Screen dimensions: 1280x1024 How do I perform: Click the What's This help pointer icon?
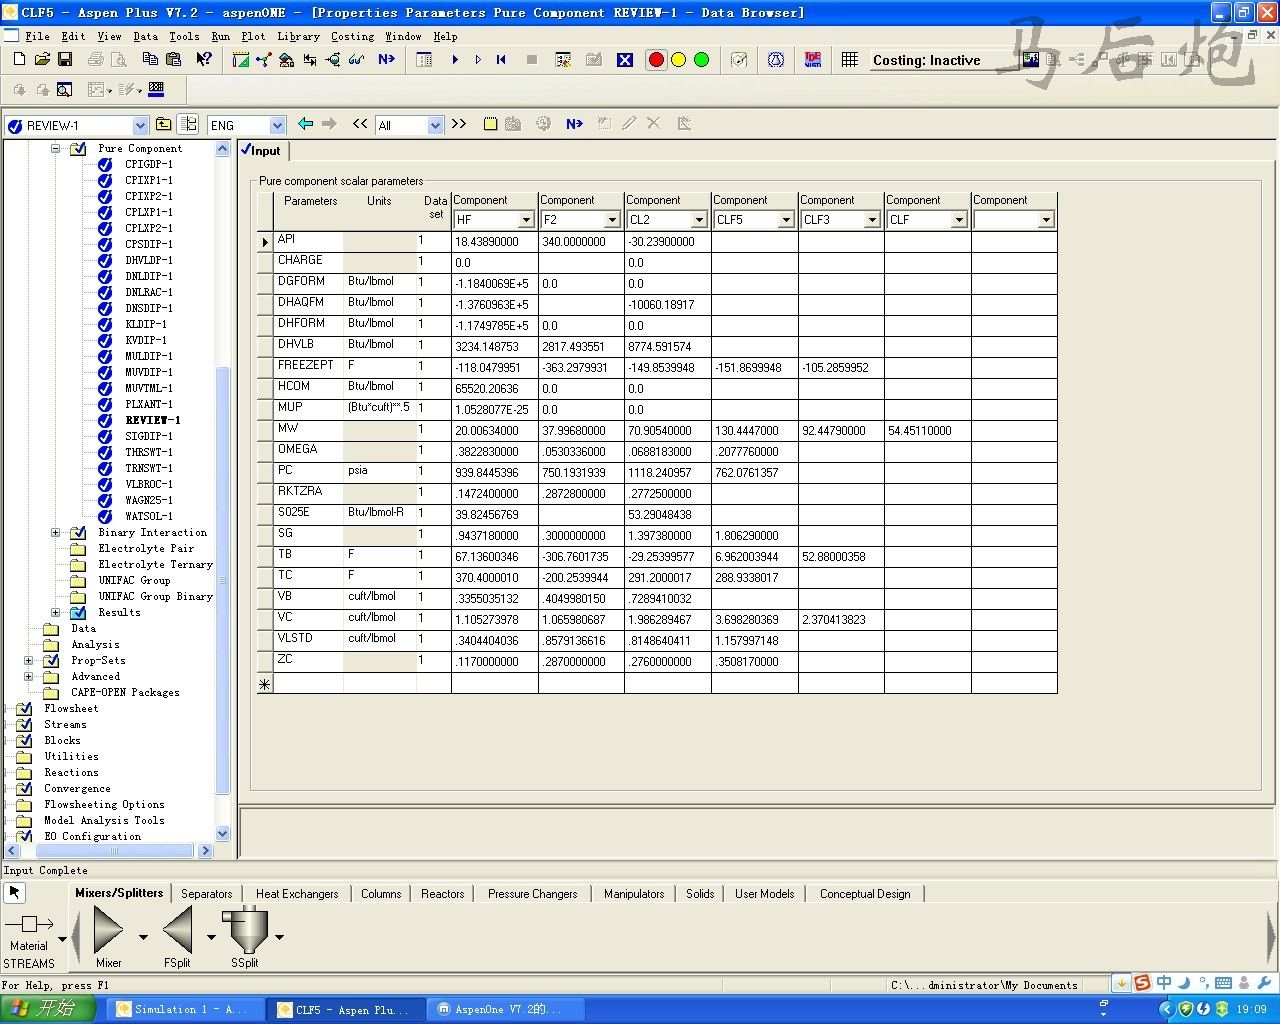[x=204, y=60]
